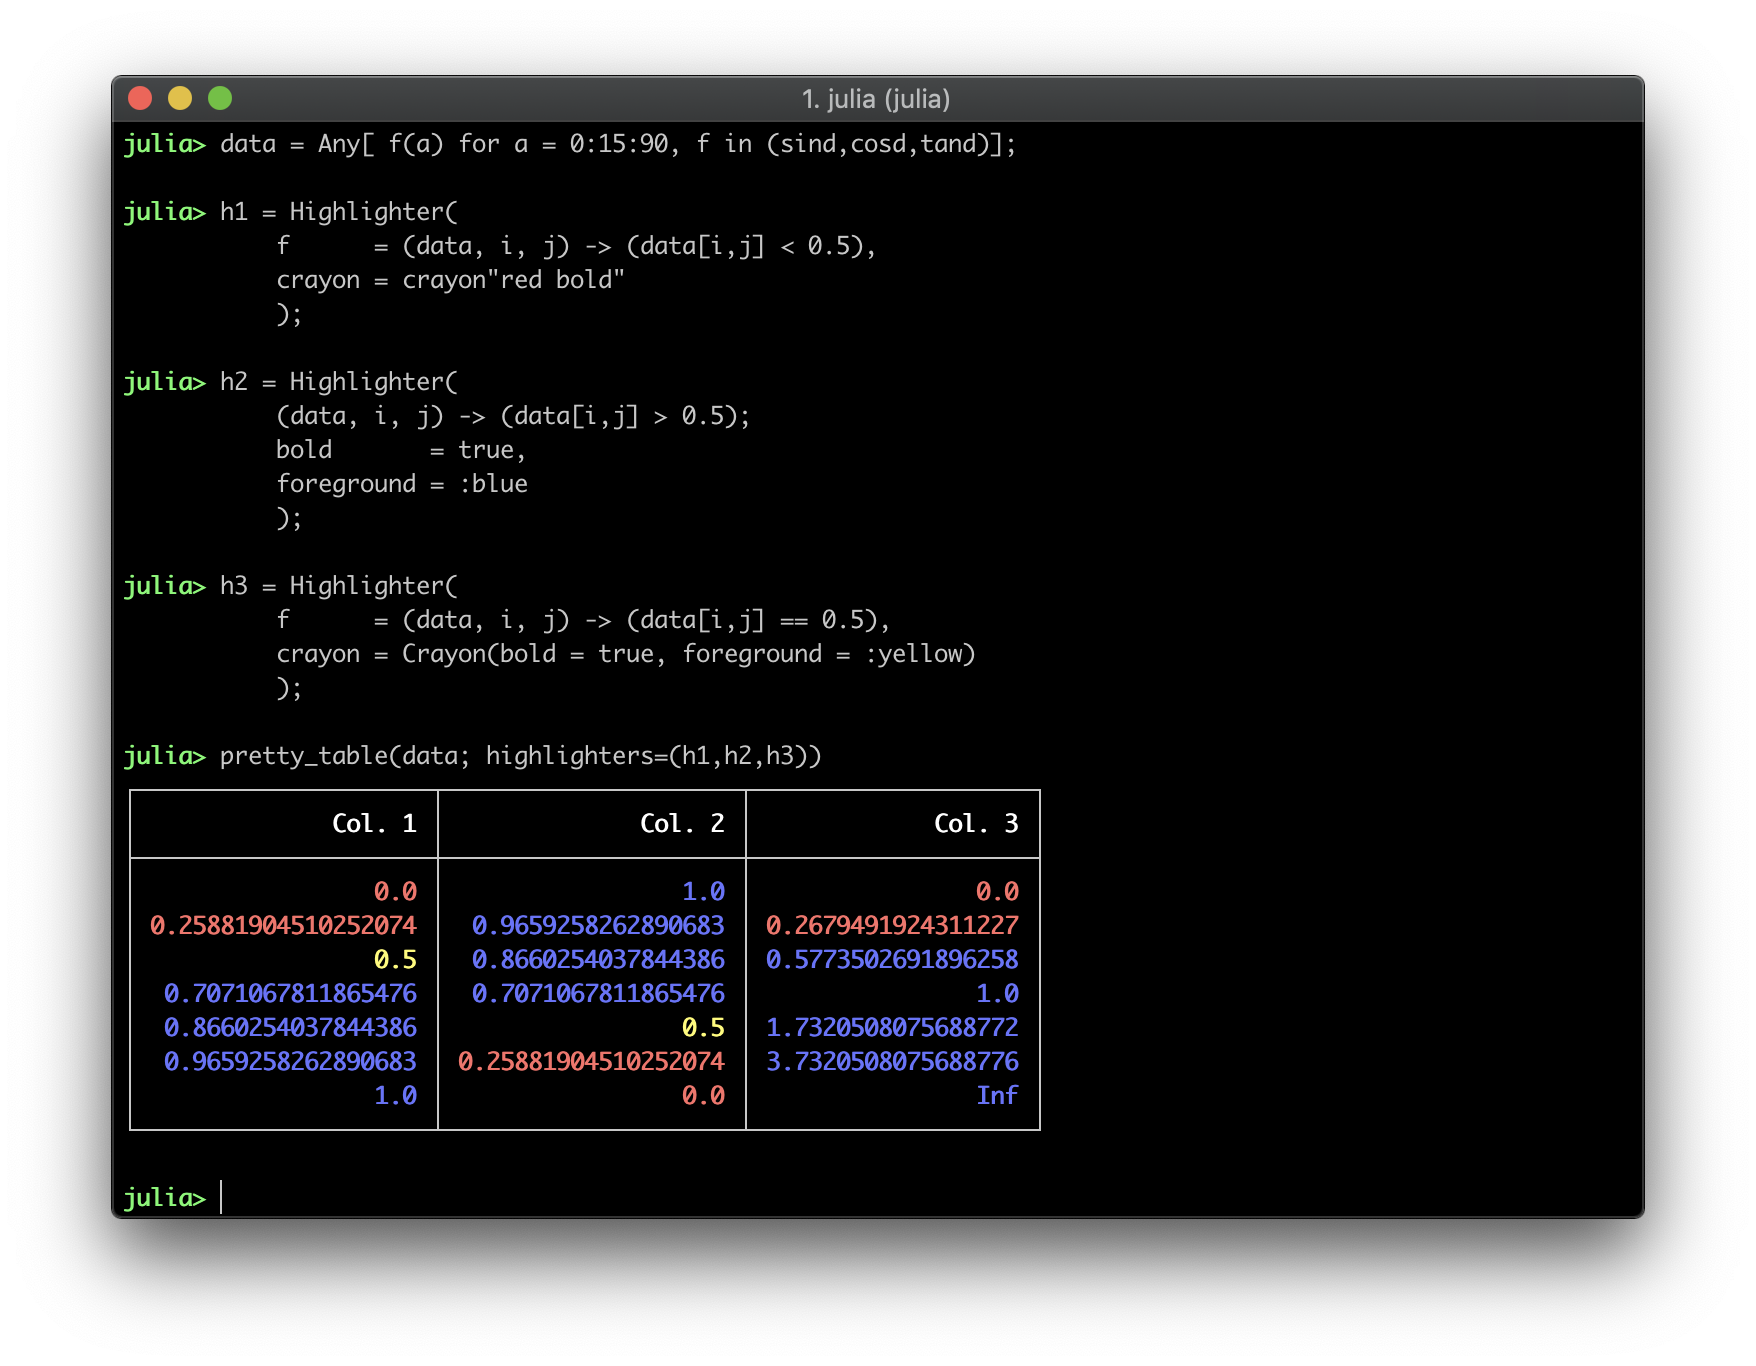Click the 'h3 = Highlighter(' line

point(338,585)
